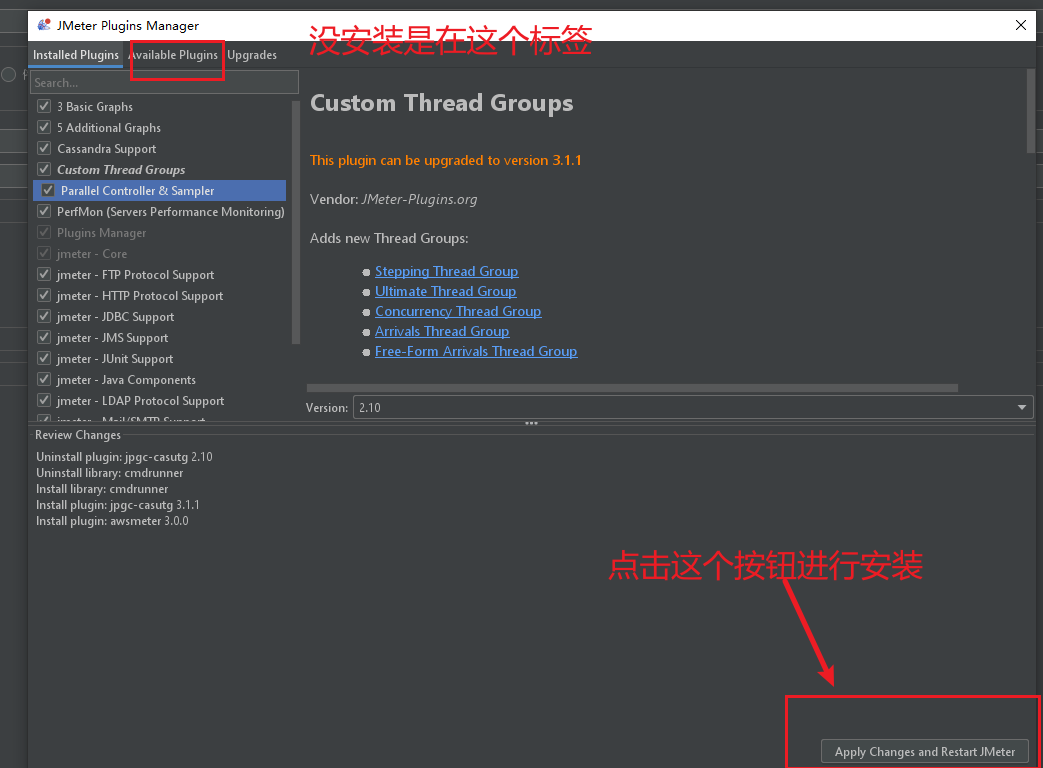This screenshot has width=1043, height=768.
Task: Open the Ultimate Thread Group link
Action: pyautogui.click(x=445, y=291)
